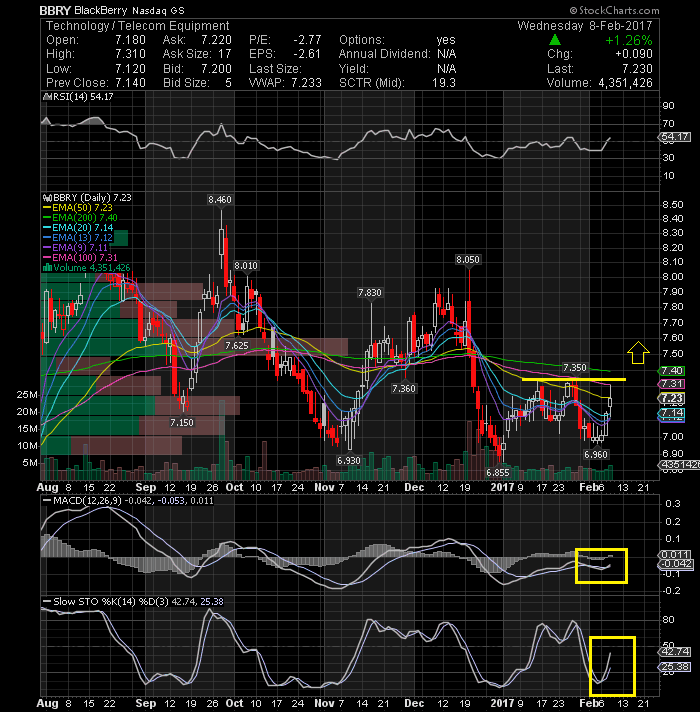
Task: Click the 8.460 price high label
Action: coord(220,199)
